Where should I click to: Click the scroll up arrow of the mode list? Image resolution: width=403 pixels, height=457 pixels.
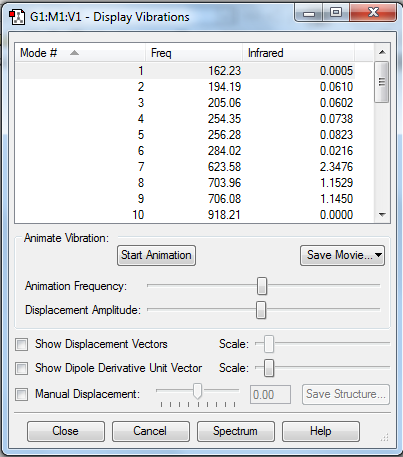[x=382, y=52]
